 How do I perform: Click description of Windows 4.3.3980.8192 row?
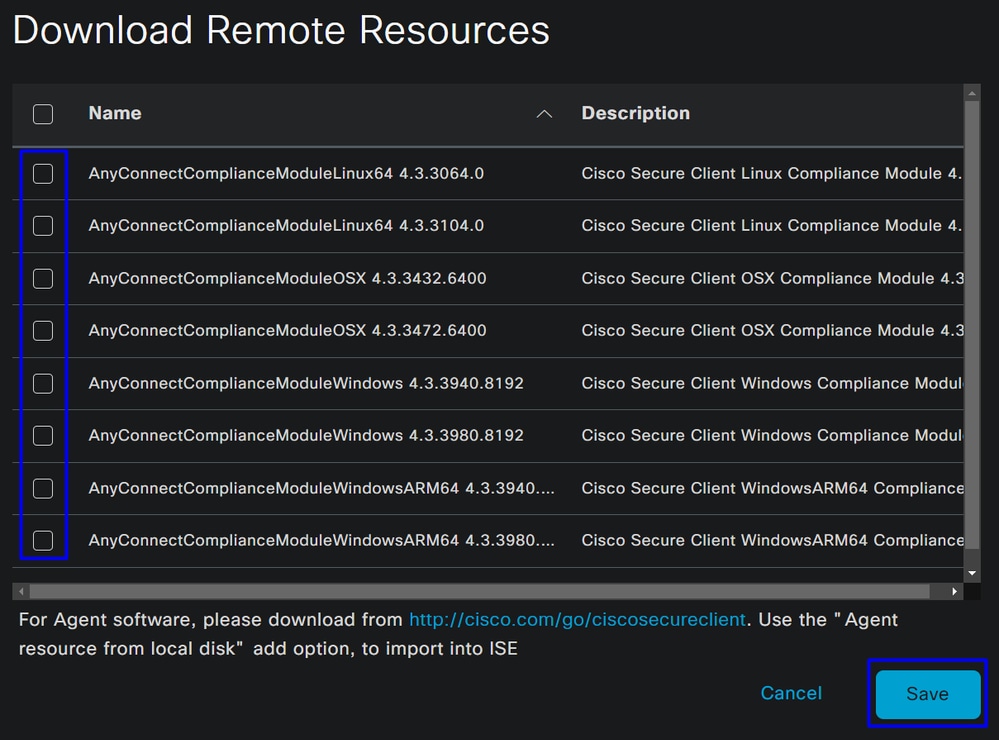click(772, 436)
